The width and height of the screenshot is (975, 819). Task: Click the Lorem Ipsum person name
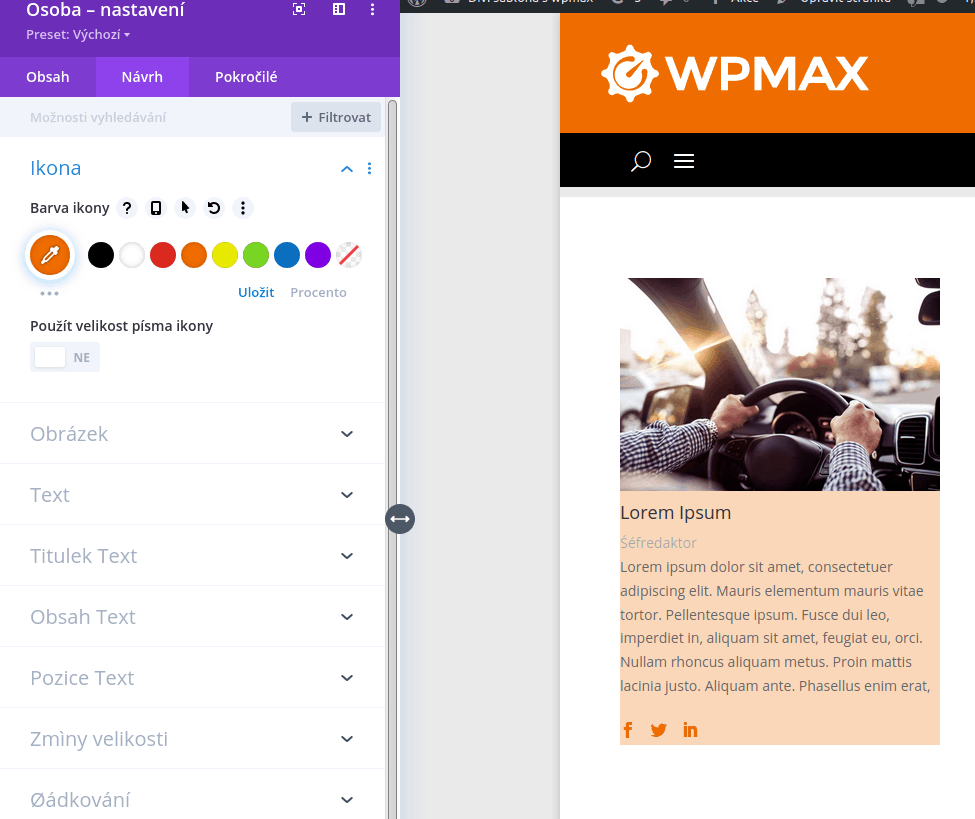tap(675, 513)
